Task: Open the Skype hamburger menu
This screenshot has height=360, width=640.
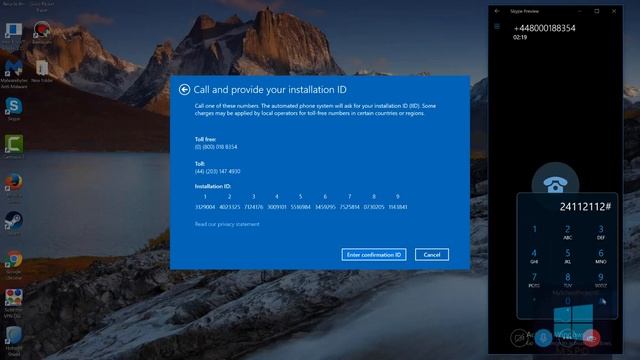Action: point(497,27)
